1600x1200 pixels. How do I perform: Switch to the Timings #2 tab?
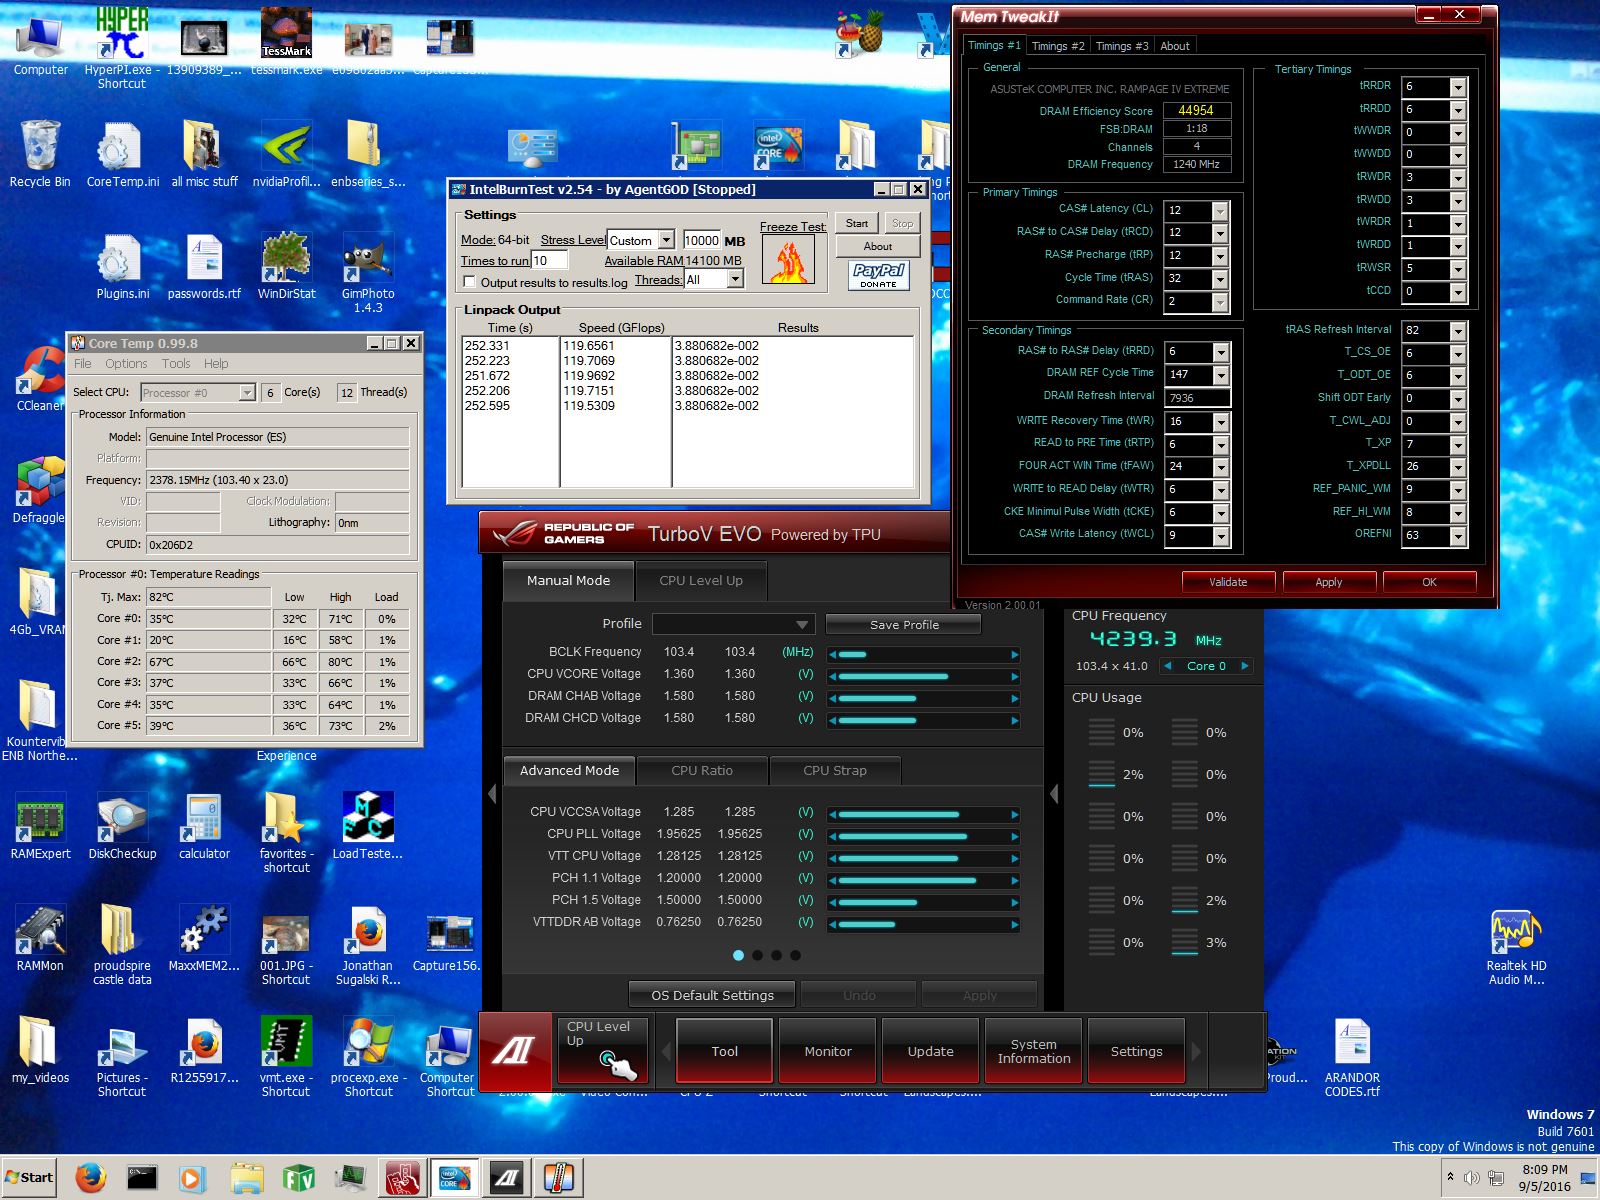(1057, 46)
